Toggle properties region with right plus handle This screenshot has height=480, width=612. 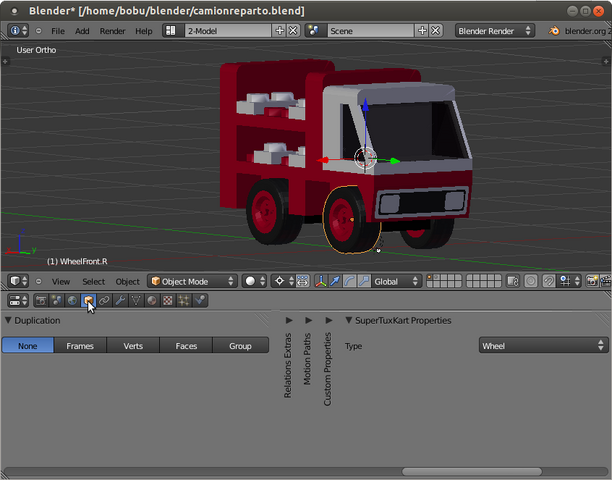[x=606, y=61]
